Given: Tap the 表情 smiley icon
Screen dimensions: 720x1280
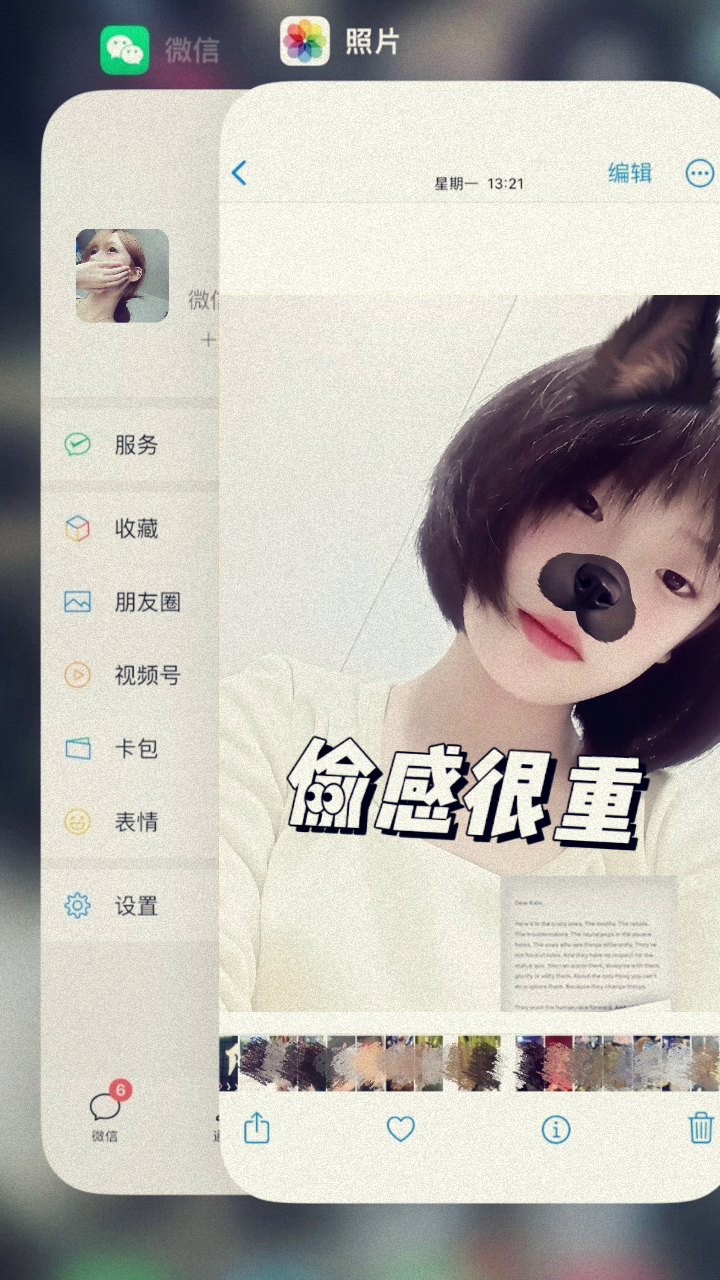Looking at the screenshot, I should (x=77, y=822).
